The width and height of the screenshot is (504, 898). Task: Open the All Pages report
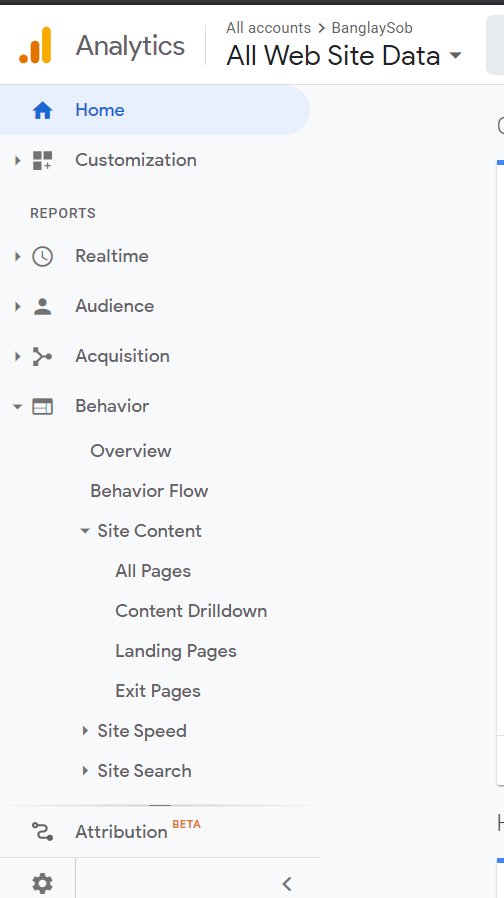click(x=153, y=571)
